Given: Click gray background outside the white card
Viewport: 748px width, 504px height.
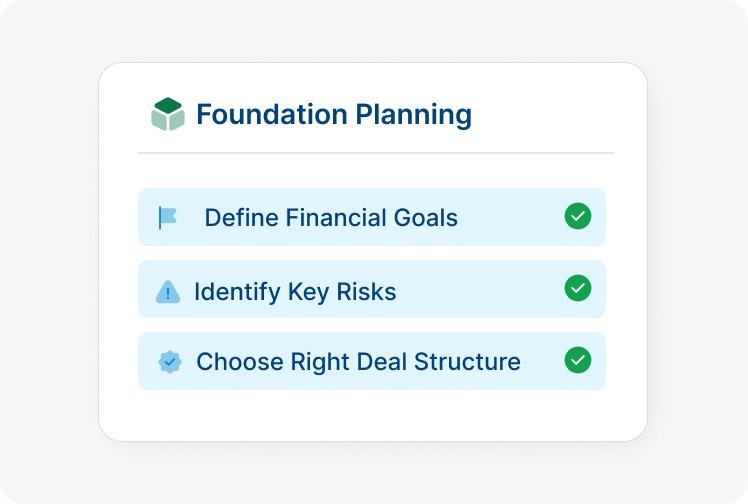Looking at the screenshot, I should pyautogui.click(x=50, y=250).
